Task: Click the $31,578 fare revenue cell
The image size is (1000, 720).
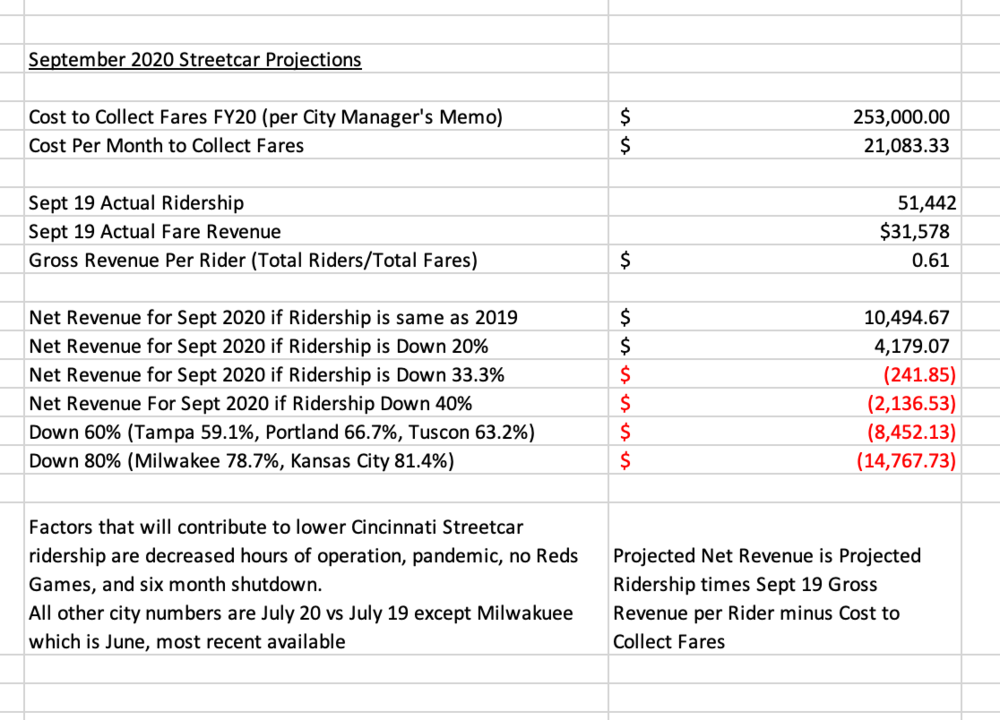Action: click(x=784, y=231)
